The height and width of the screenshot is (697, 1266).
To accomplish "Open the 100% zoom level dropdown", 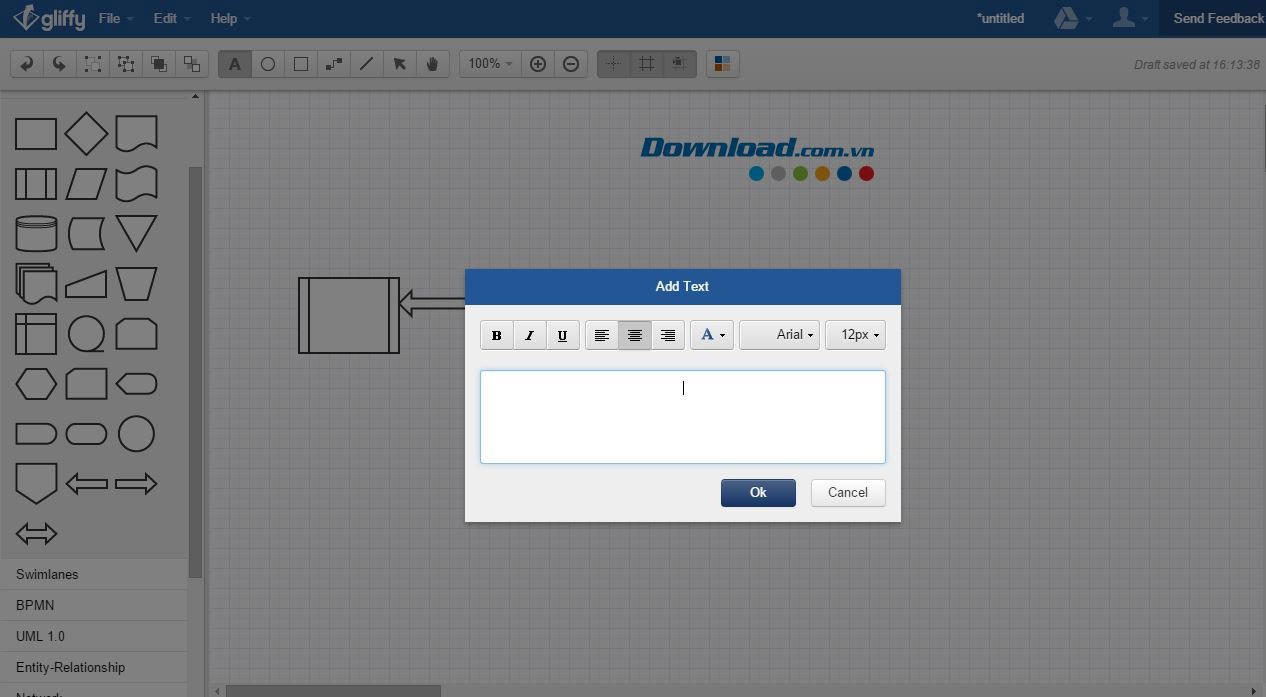I will click(x=490, y=64).
